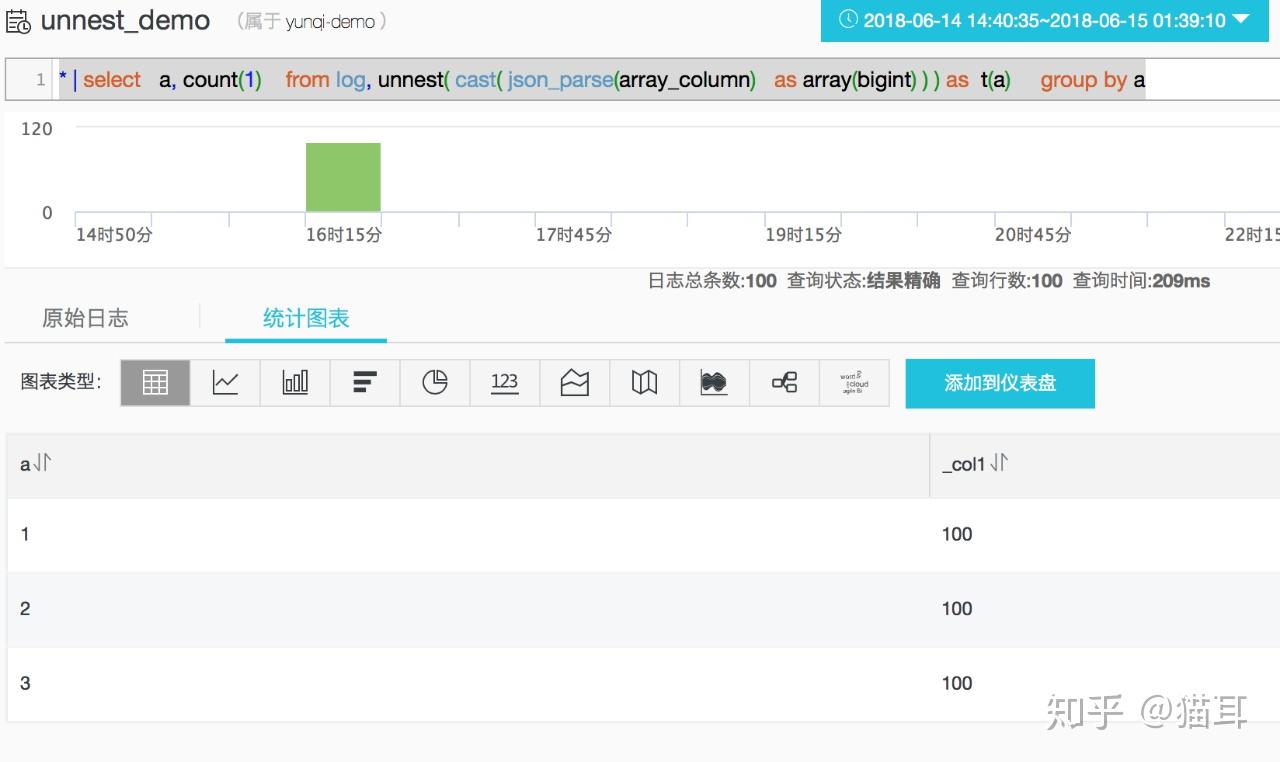Click inside the SQL query input field
The height and width of the screenshot is (762, 1280).
coord(600,80)
